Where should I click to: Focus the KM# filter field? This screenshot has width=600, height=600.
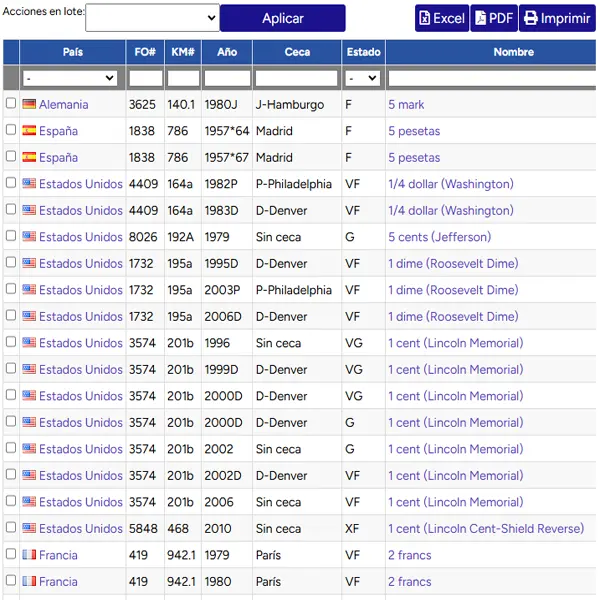[x=183, y=78]
